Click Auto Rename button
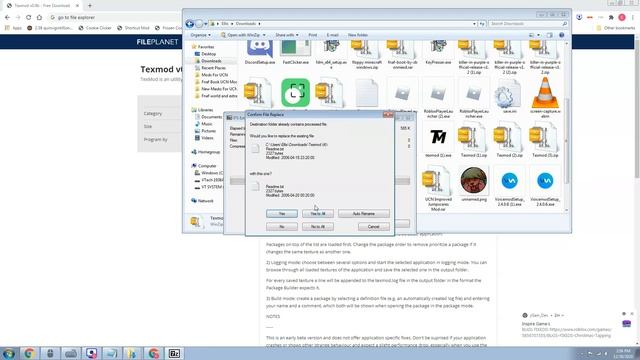Image resolution: width=640 pixels, height=360 pixels. pos(363,213)
